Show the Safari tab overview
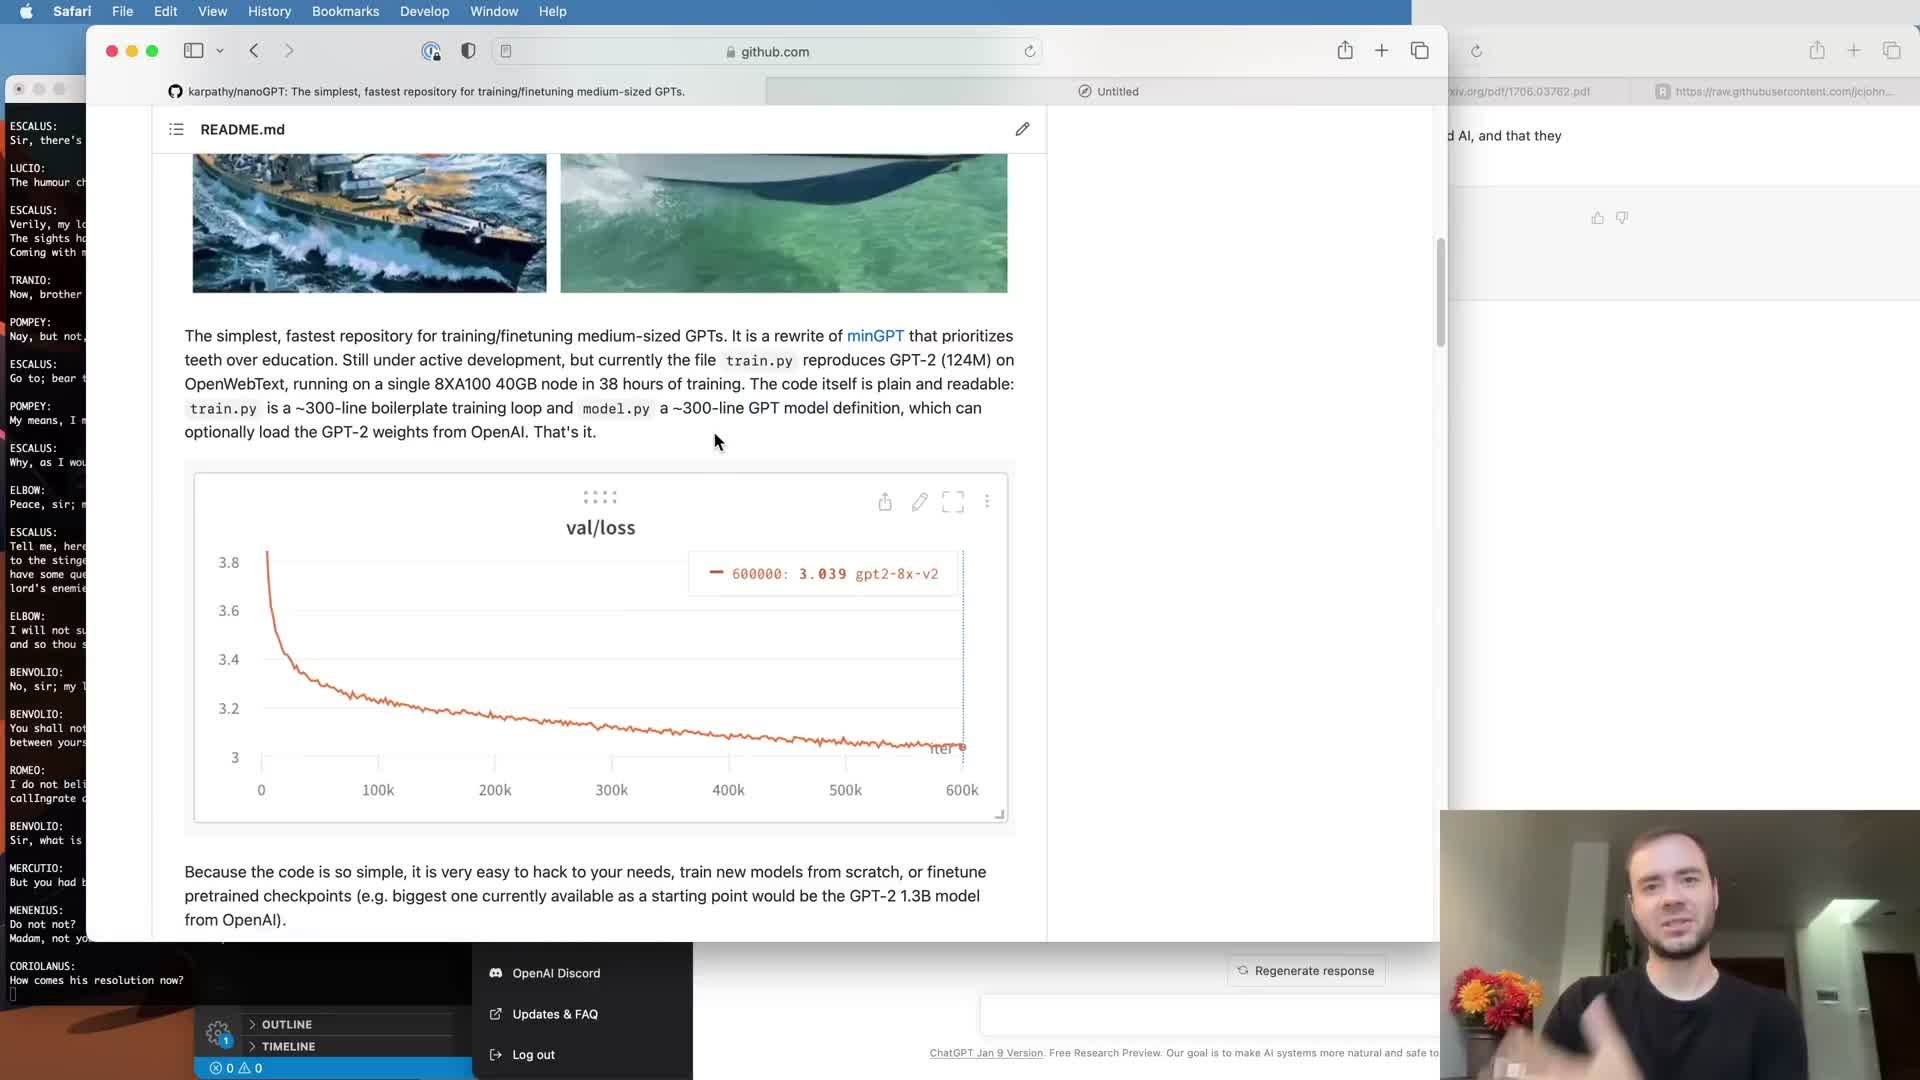This screenshot has height=1080, width=1920. click(x=1419, y=51)
